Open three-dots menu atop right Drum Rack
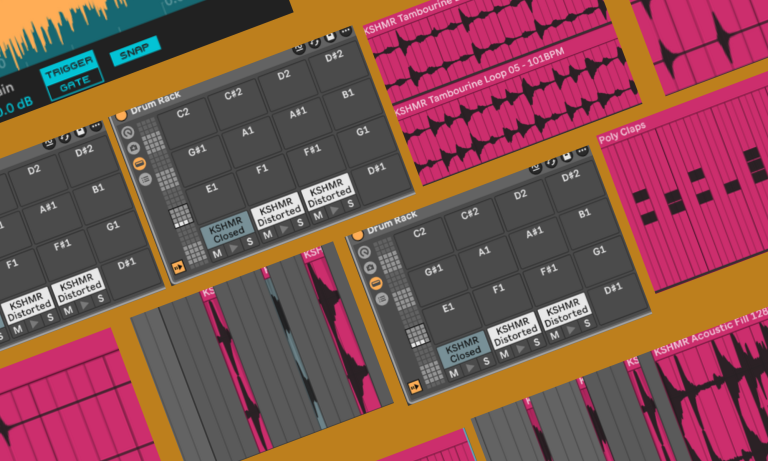Screen dimensions: 768x461 point(582,151)
